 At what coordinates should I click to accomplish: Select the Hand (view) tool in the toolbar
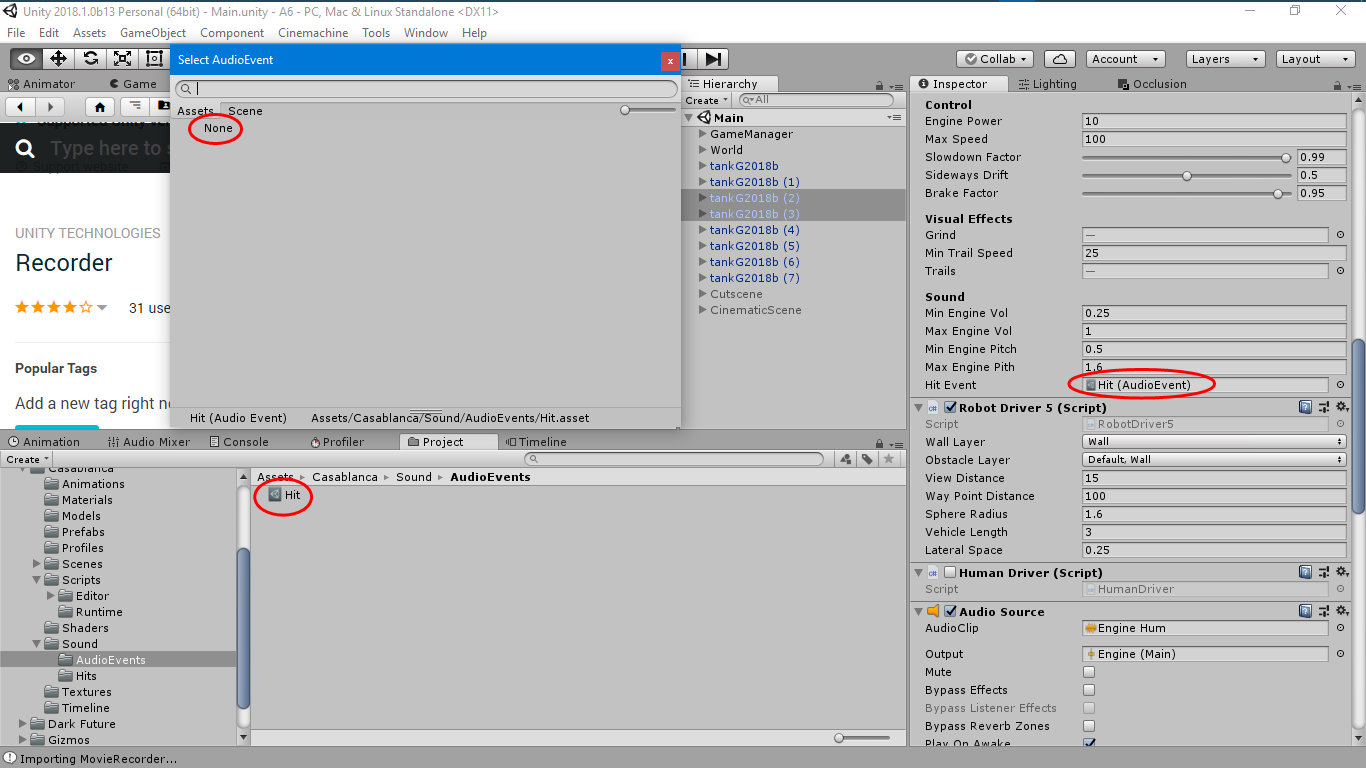[x=26, y=59]
